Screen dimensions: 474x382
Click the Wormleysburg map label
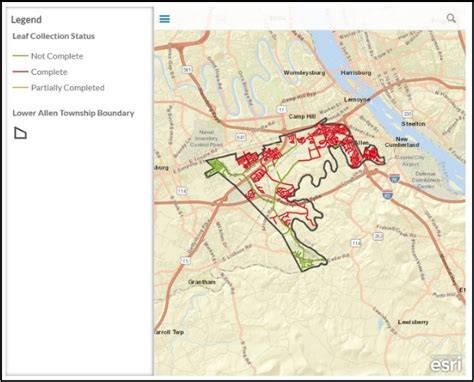pyautogui.click(x=304, y=73)
